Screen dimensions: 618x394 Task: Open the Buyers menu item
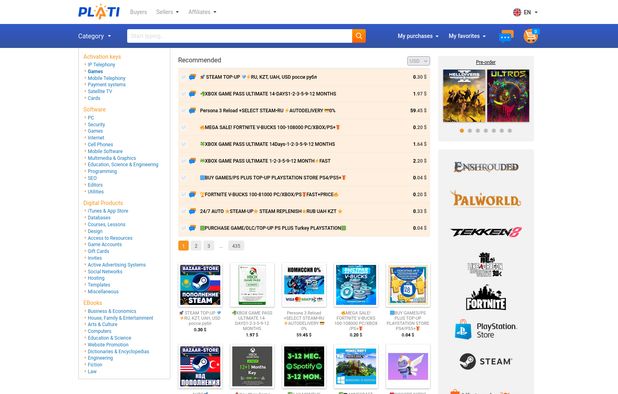pyautogui.click(x=138, y=12)
